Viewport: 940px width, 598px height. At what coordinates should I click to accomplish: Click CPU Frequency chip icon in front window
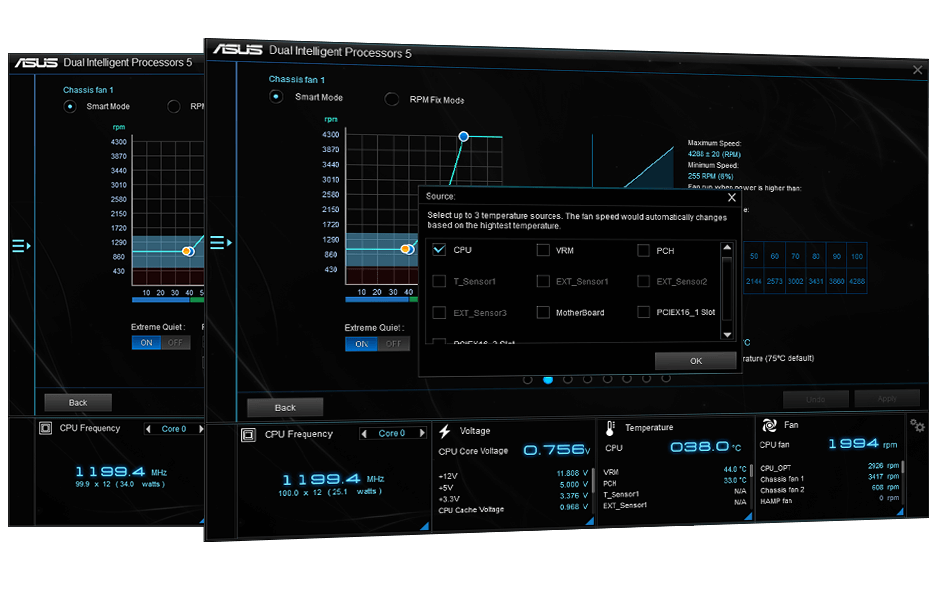[x=248, y=435]
